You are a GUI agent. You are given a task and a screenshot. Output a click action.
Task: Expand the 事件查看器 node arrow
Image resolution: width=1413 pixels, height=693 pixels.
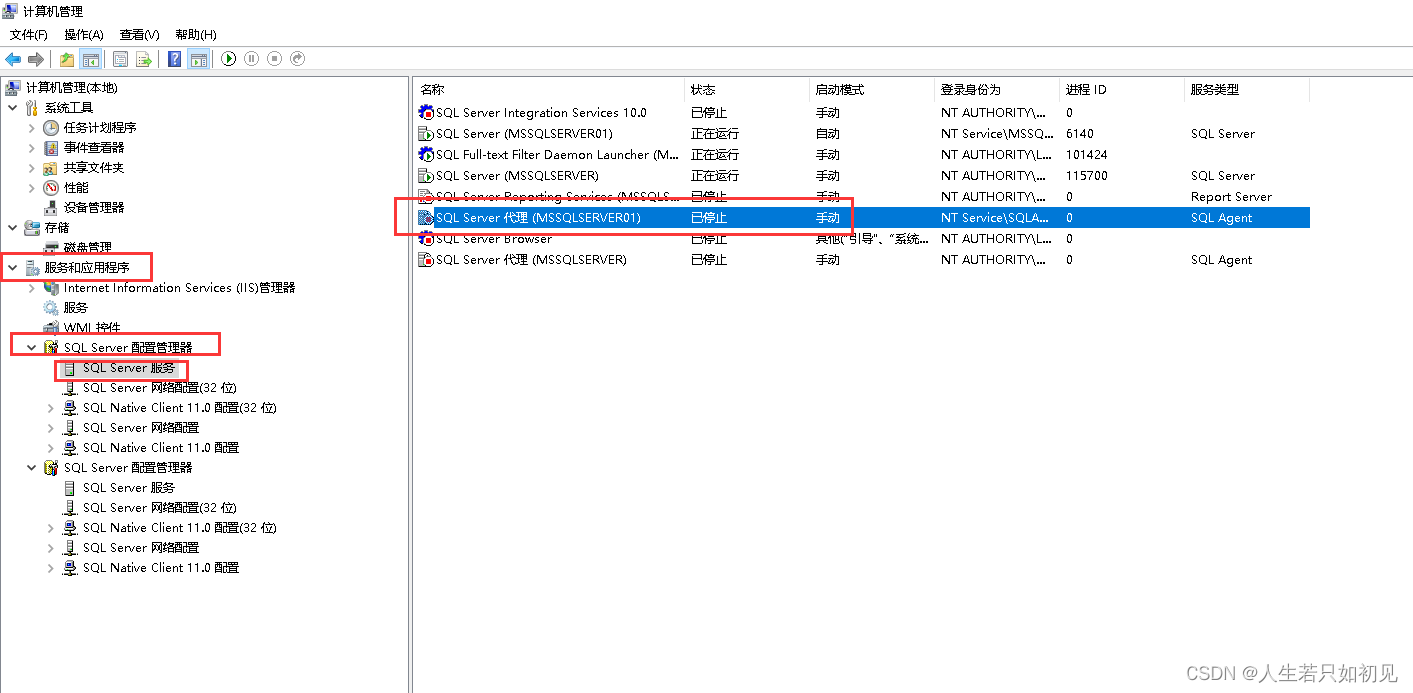click(32, 148)
